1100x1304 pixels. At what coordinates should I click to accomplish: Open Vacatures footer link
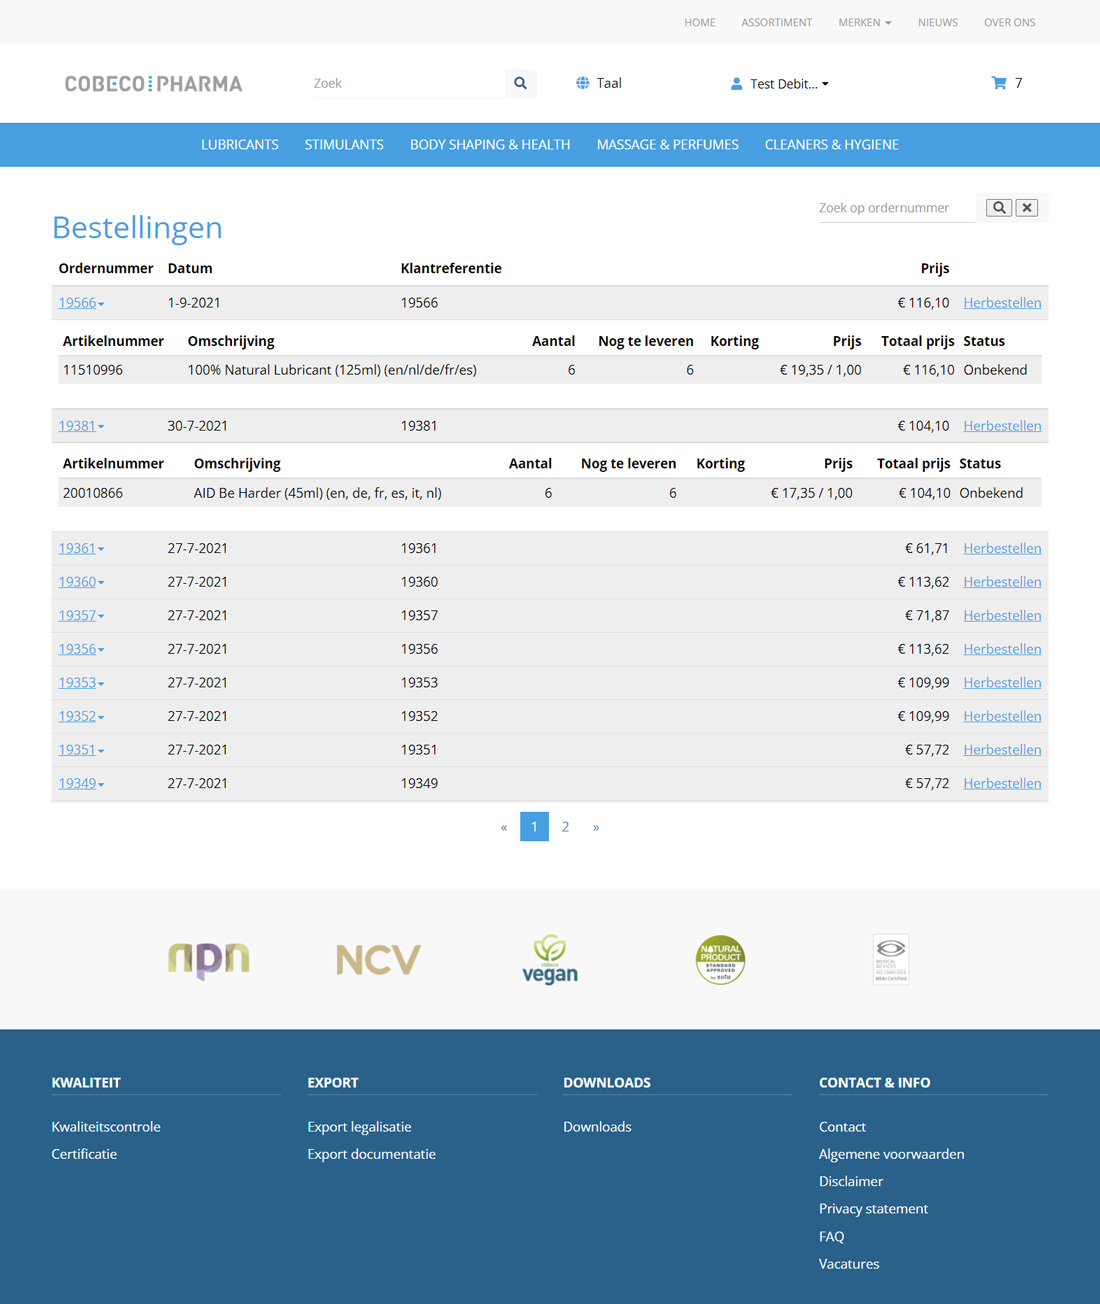coord(849,1264)
